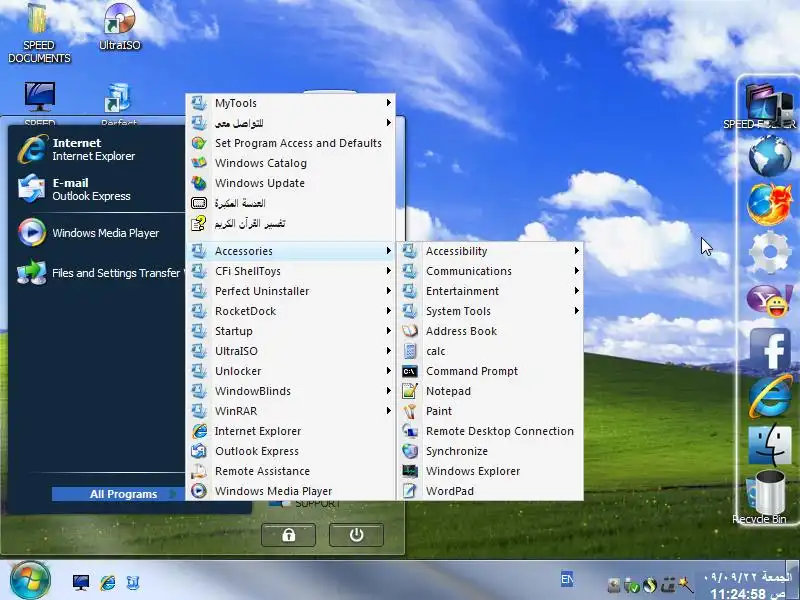Open the SPEED FOLDER dock icon
800x600 pixels.
tap(769, 105)
